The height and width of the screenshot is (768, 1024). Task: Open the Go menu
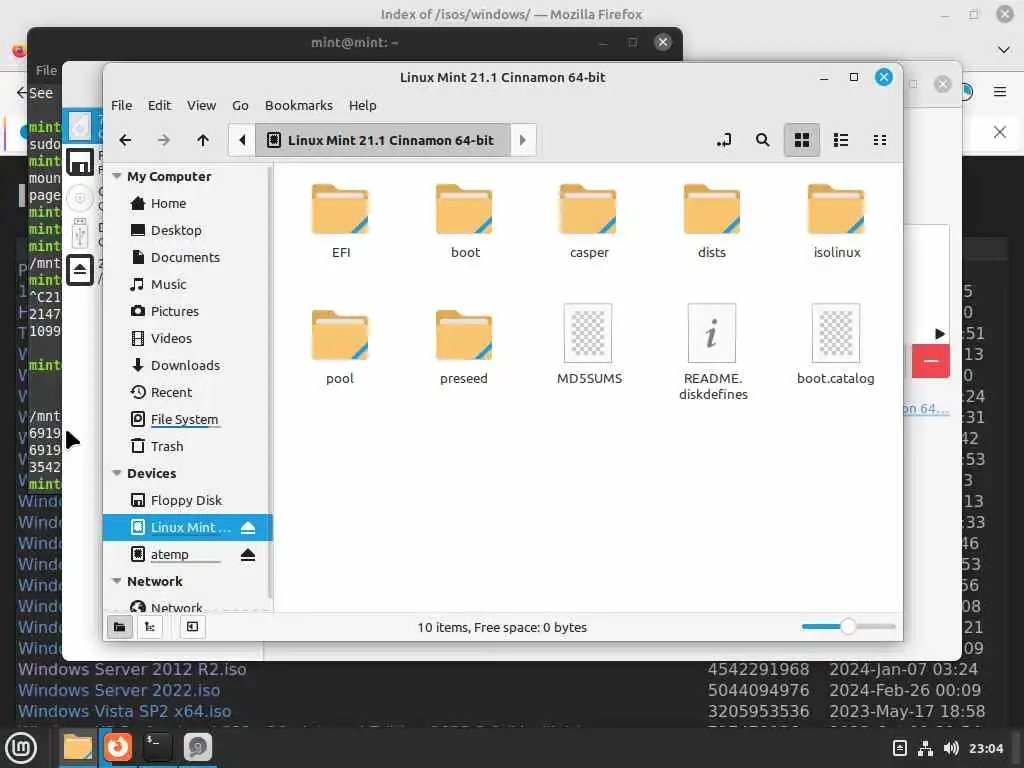click(x=240, y=105)
